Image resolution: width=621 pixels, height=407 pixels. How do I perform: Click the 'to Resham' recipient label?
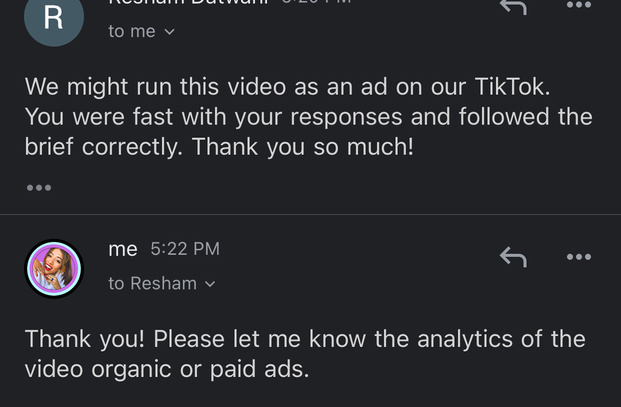pyautogui.click(x=152, y=284)
